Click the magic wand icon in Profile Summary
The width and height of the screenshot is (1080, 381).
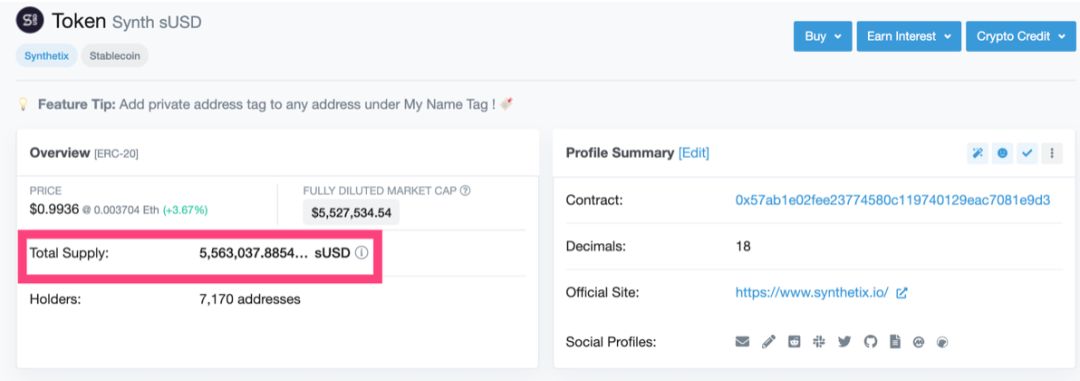[977, 154]
